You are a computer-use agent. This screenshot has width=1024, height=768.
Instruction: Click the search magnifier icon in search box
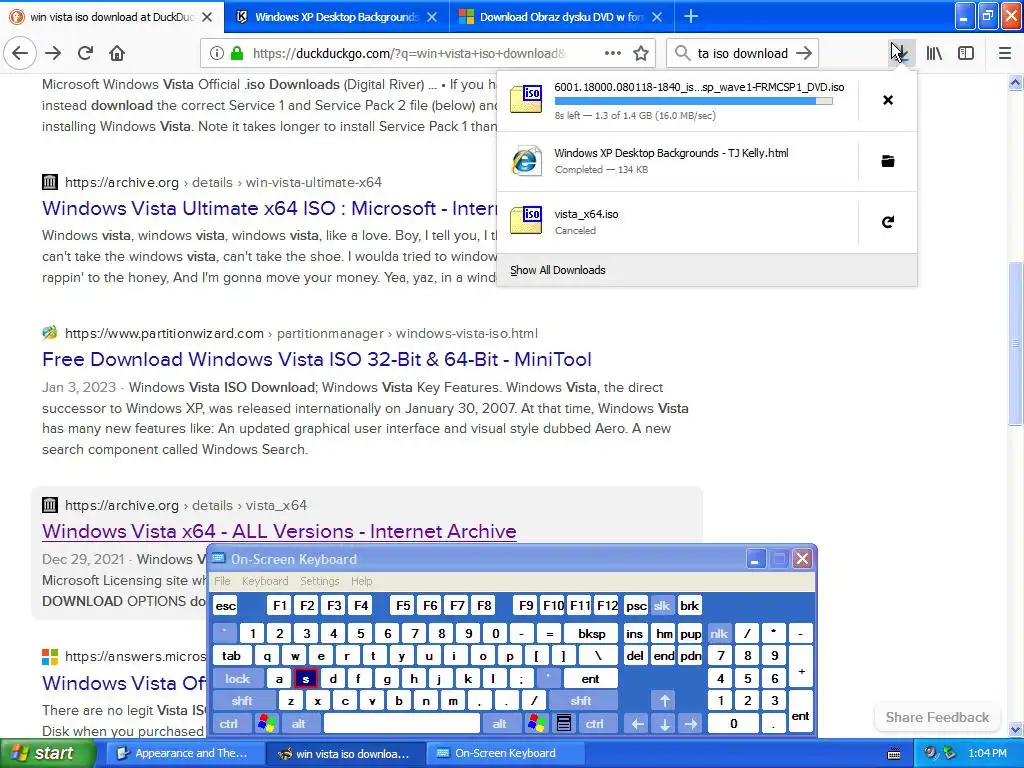(682, 54)
